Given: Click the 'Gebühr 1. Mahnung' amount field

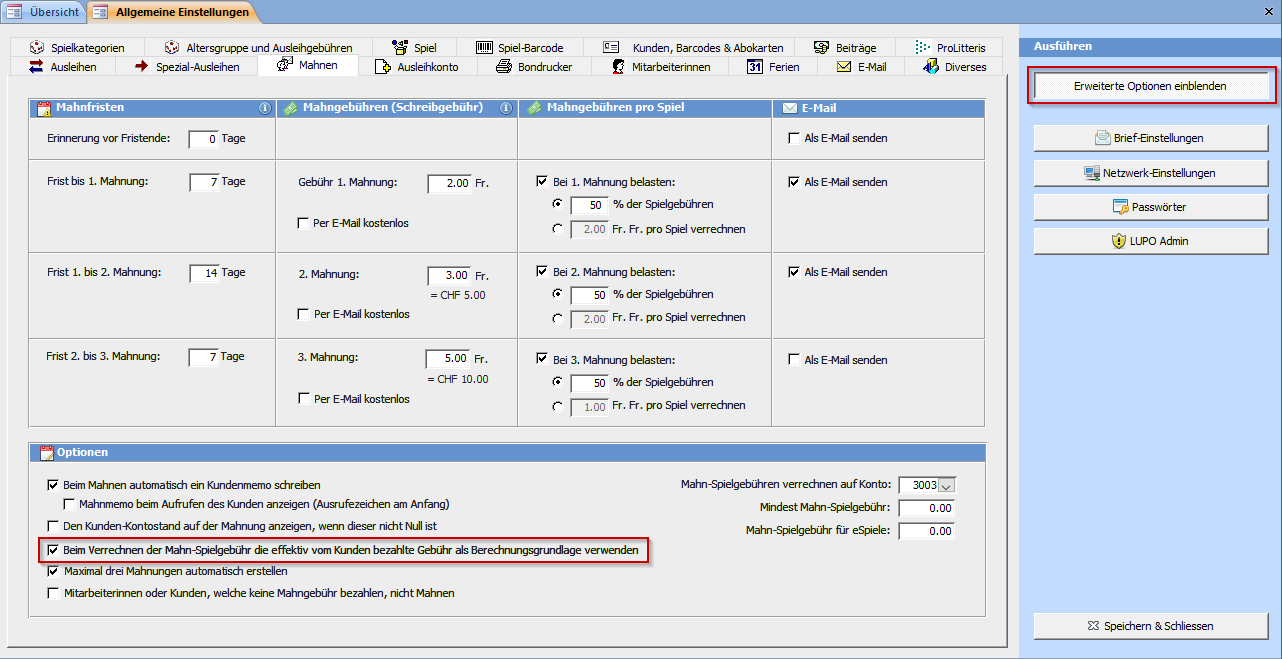Looking at the screenshot, I should (449, 183).
